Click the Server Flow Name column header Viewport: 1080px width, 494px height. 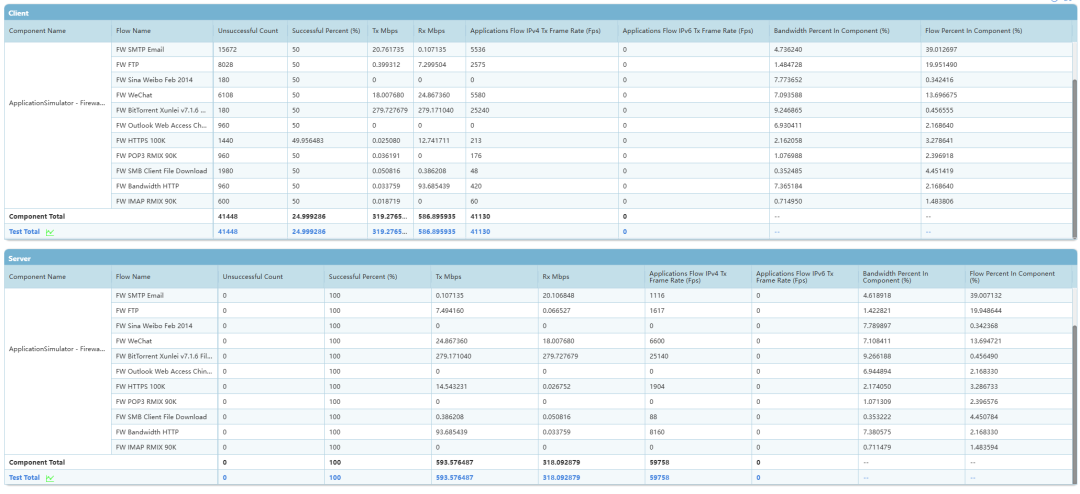[133, 276]
